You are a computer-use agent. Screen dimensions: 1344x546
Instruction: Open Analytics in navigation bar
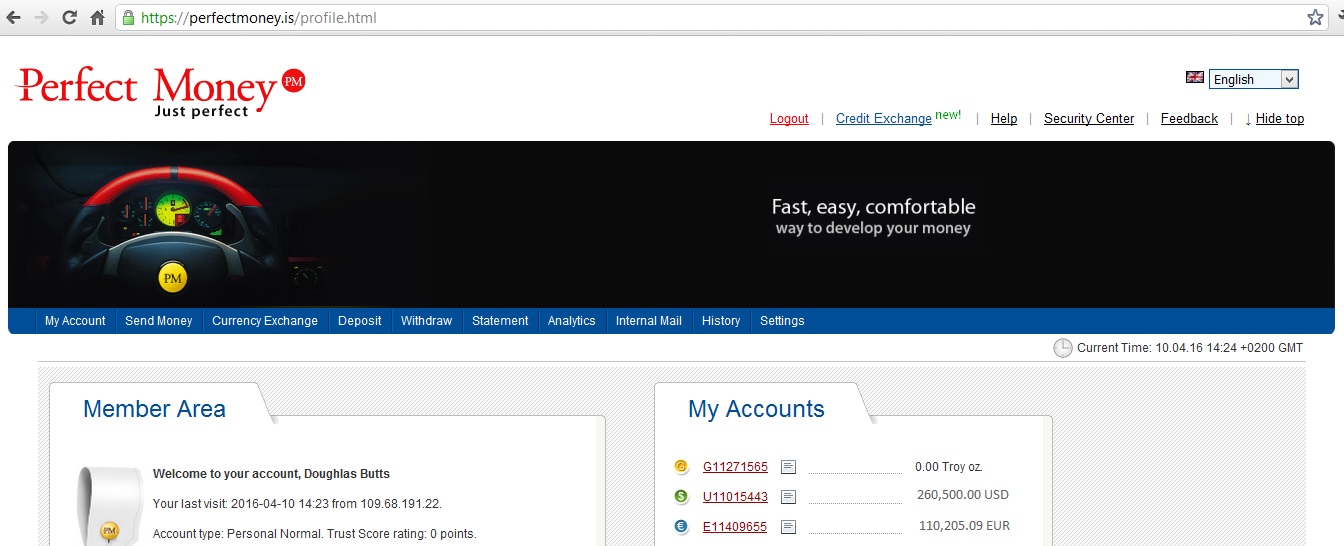571,321
